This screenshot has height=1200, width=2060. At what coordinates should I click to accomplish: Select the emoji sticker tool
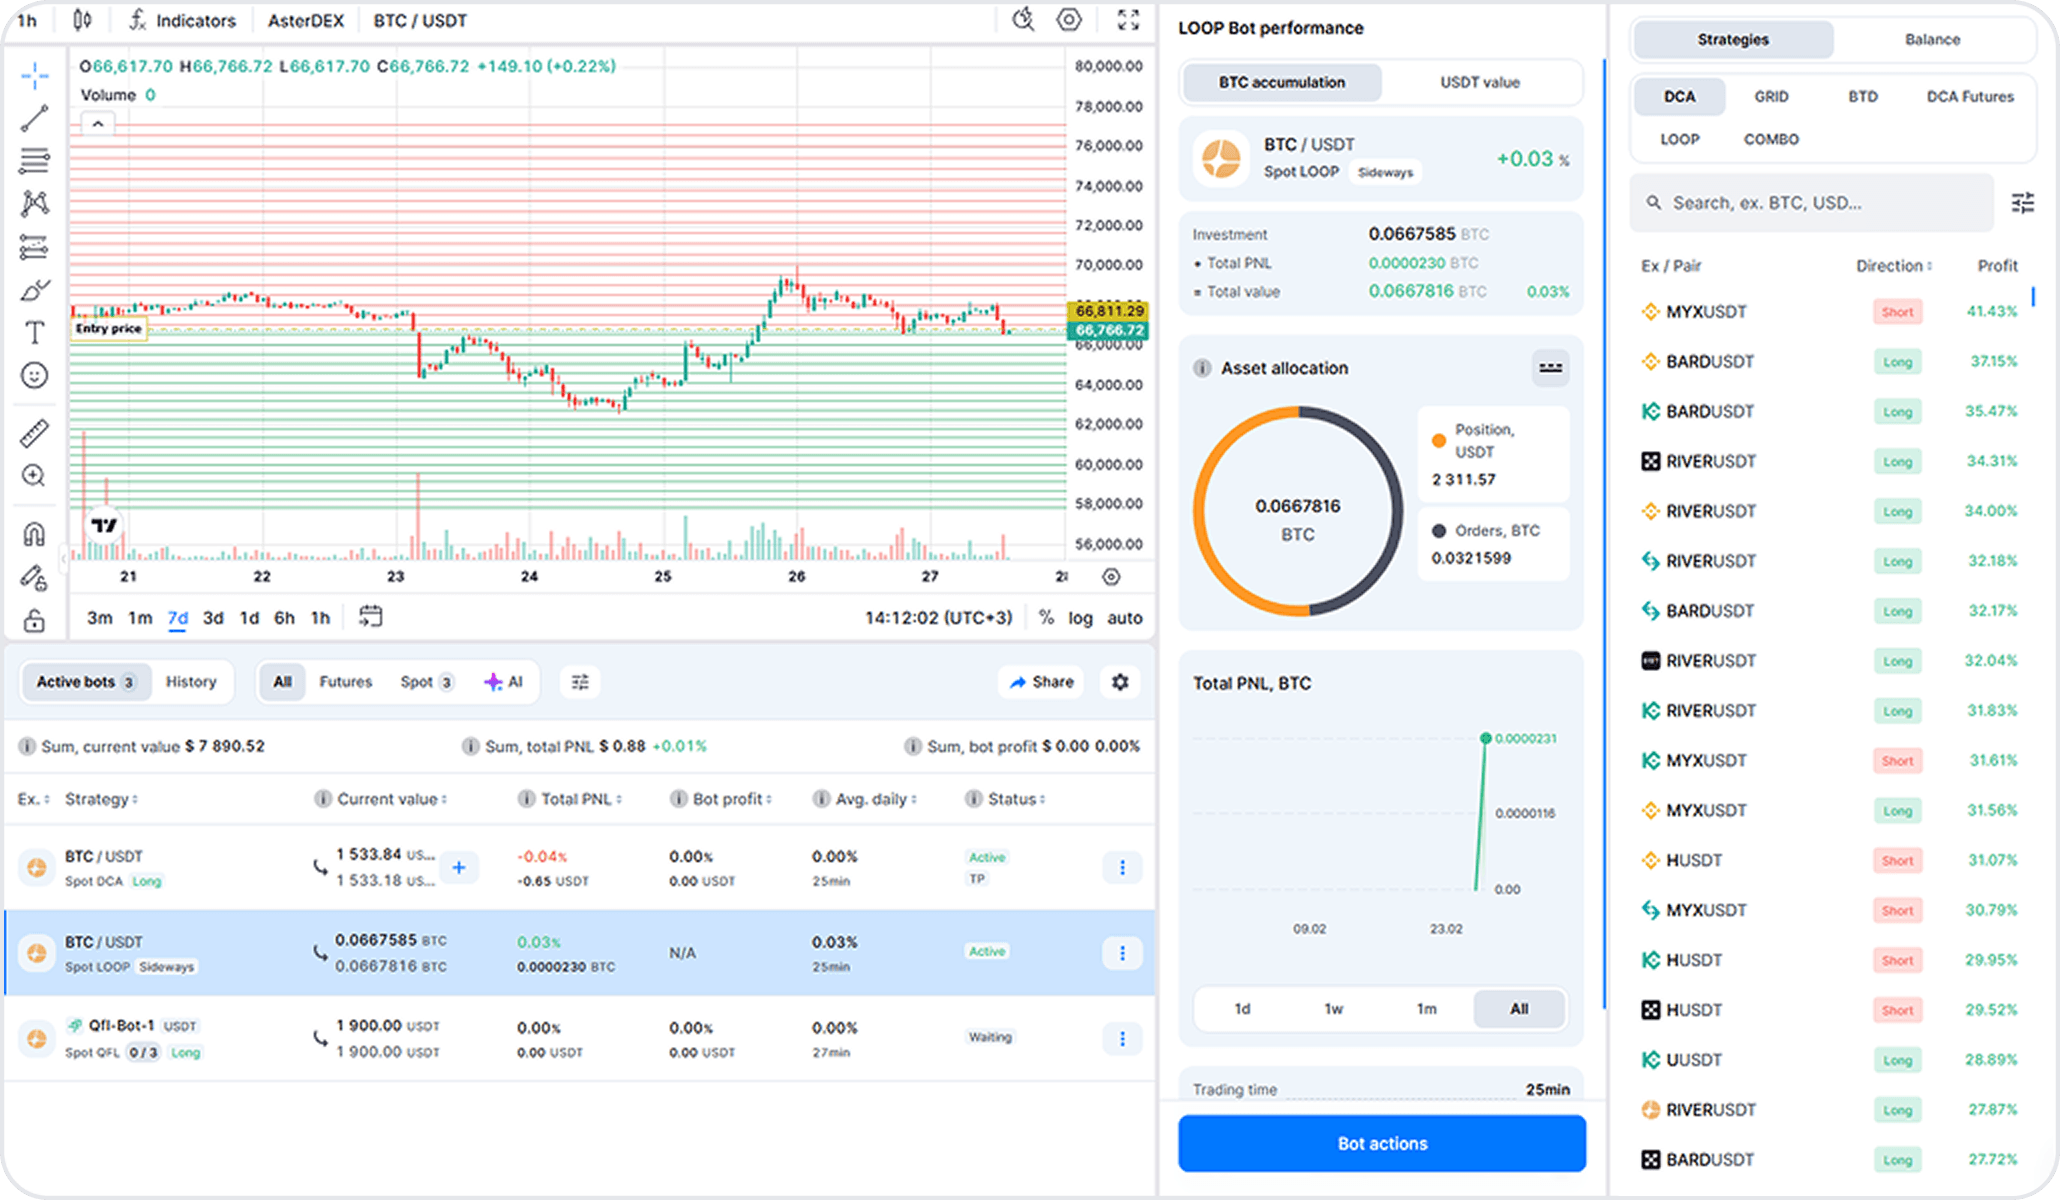pyautogui.click(x=34, y=376)
